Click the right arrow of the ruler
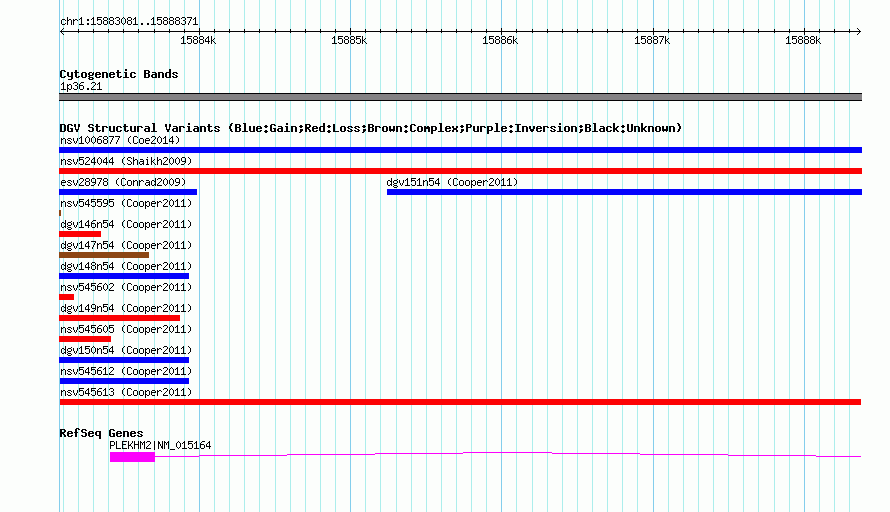 (x=858, y=32)
